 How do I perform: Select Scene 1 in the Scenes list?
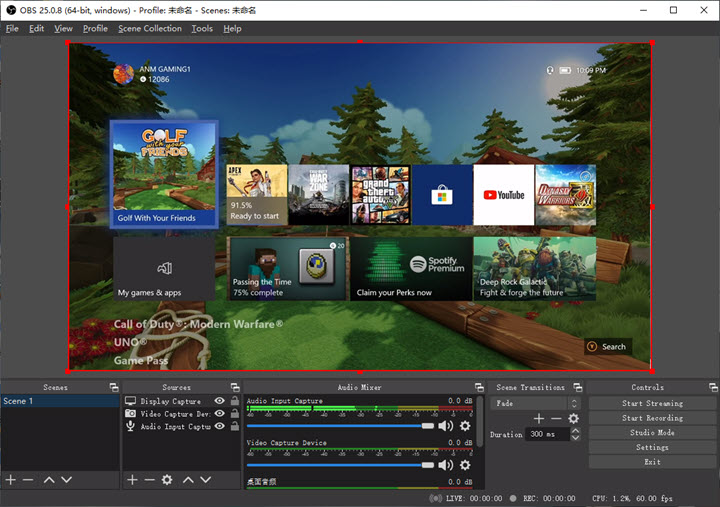click(19, 402)
